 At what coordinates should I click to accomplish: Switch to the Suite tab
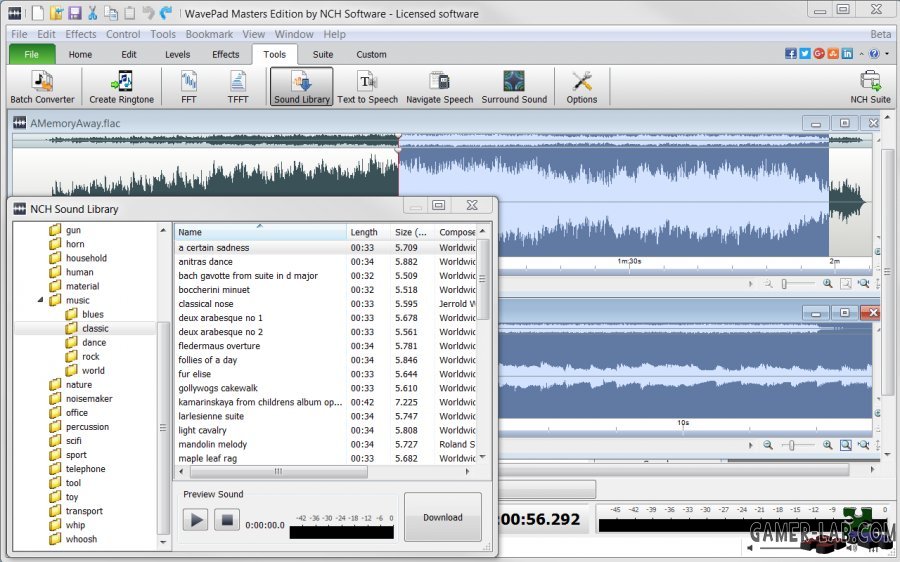[323, 55]
